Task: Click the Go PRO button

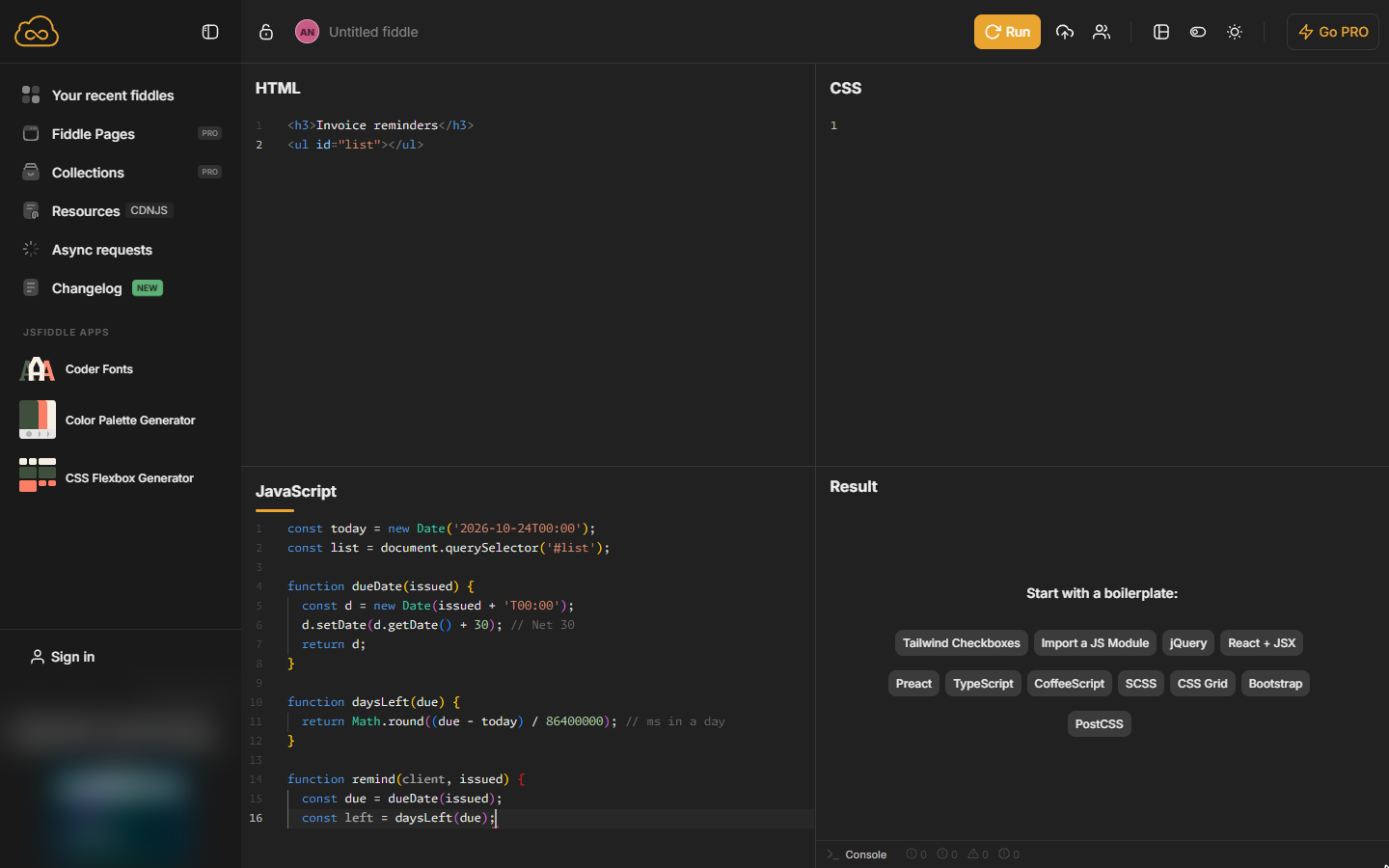Action: 1333,32
